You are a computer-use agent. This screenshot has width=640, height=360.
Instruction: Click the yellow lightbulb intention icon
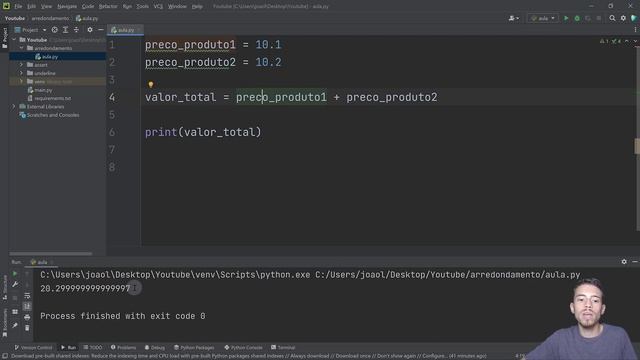151,84
